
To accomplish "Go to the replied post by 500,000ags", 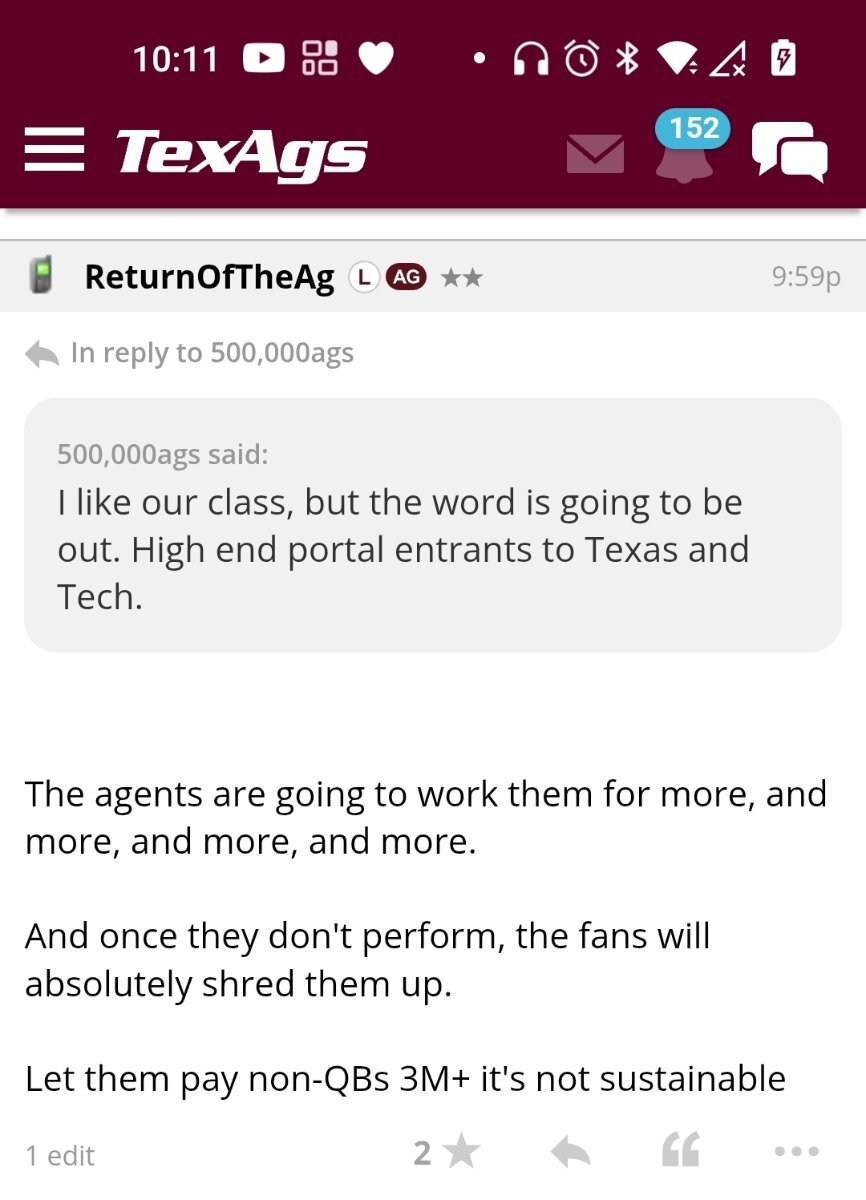I will point(211,353).
